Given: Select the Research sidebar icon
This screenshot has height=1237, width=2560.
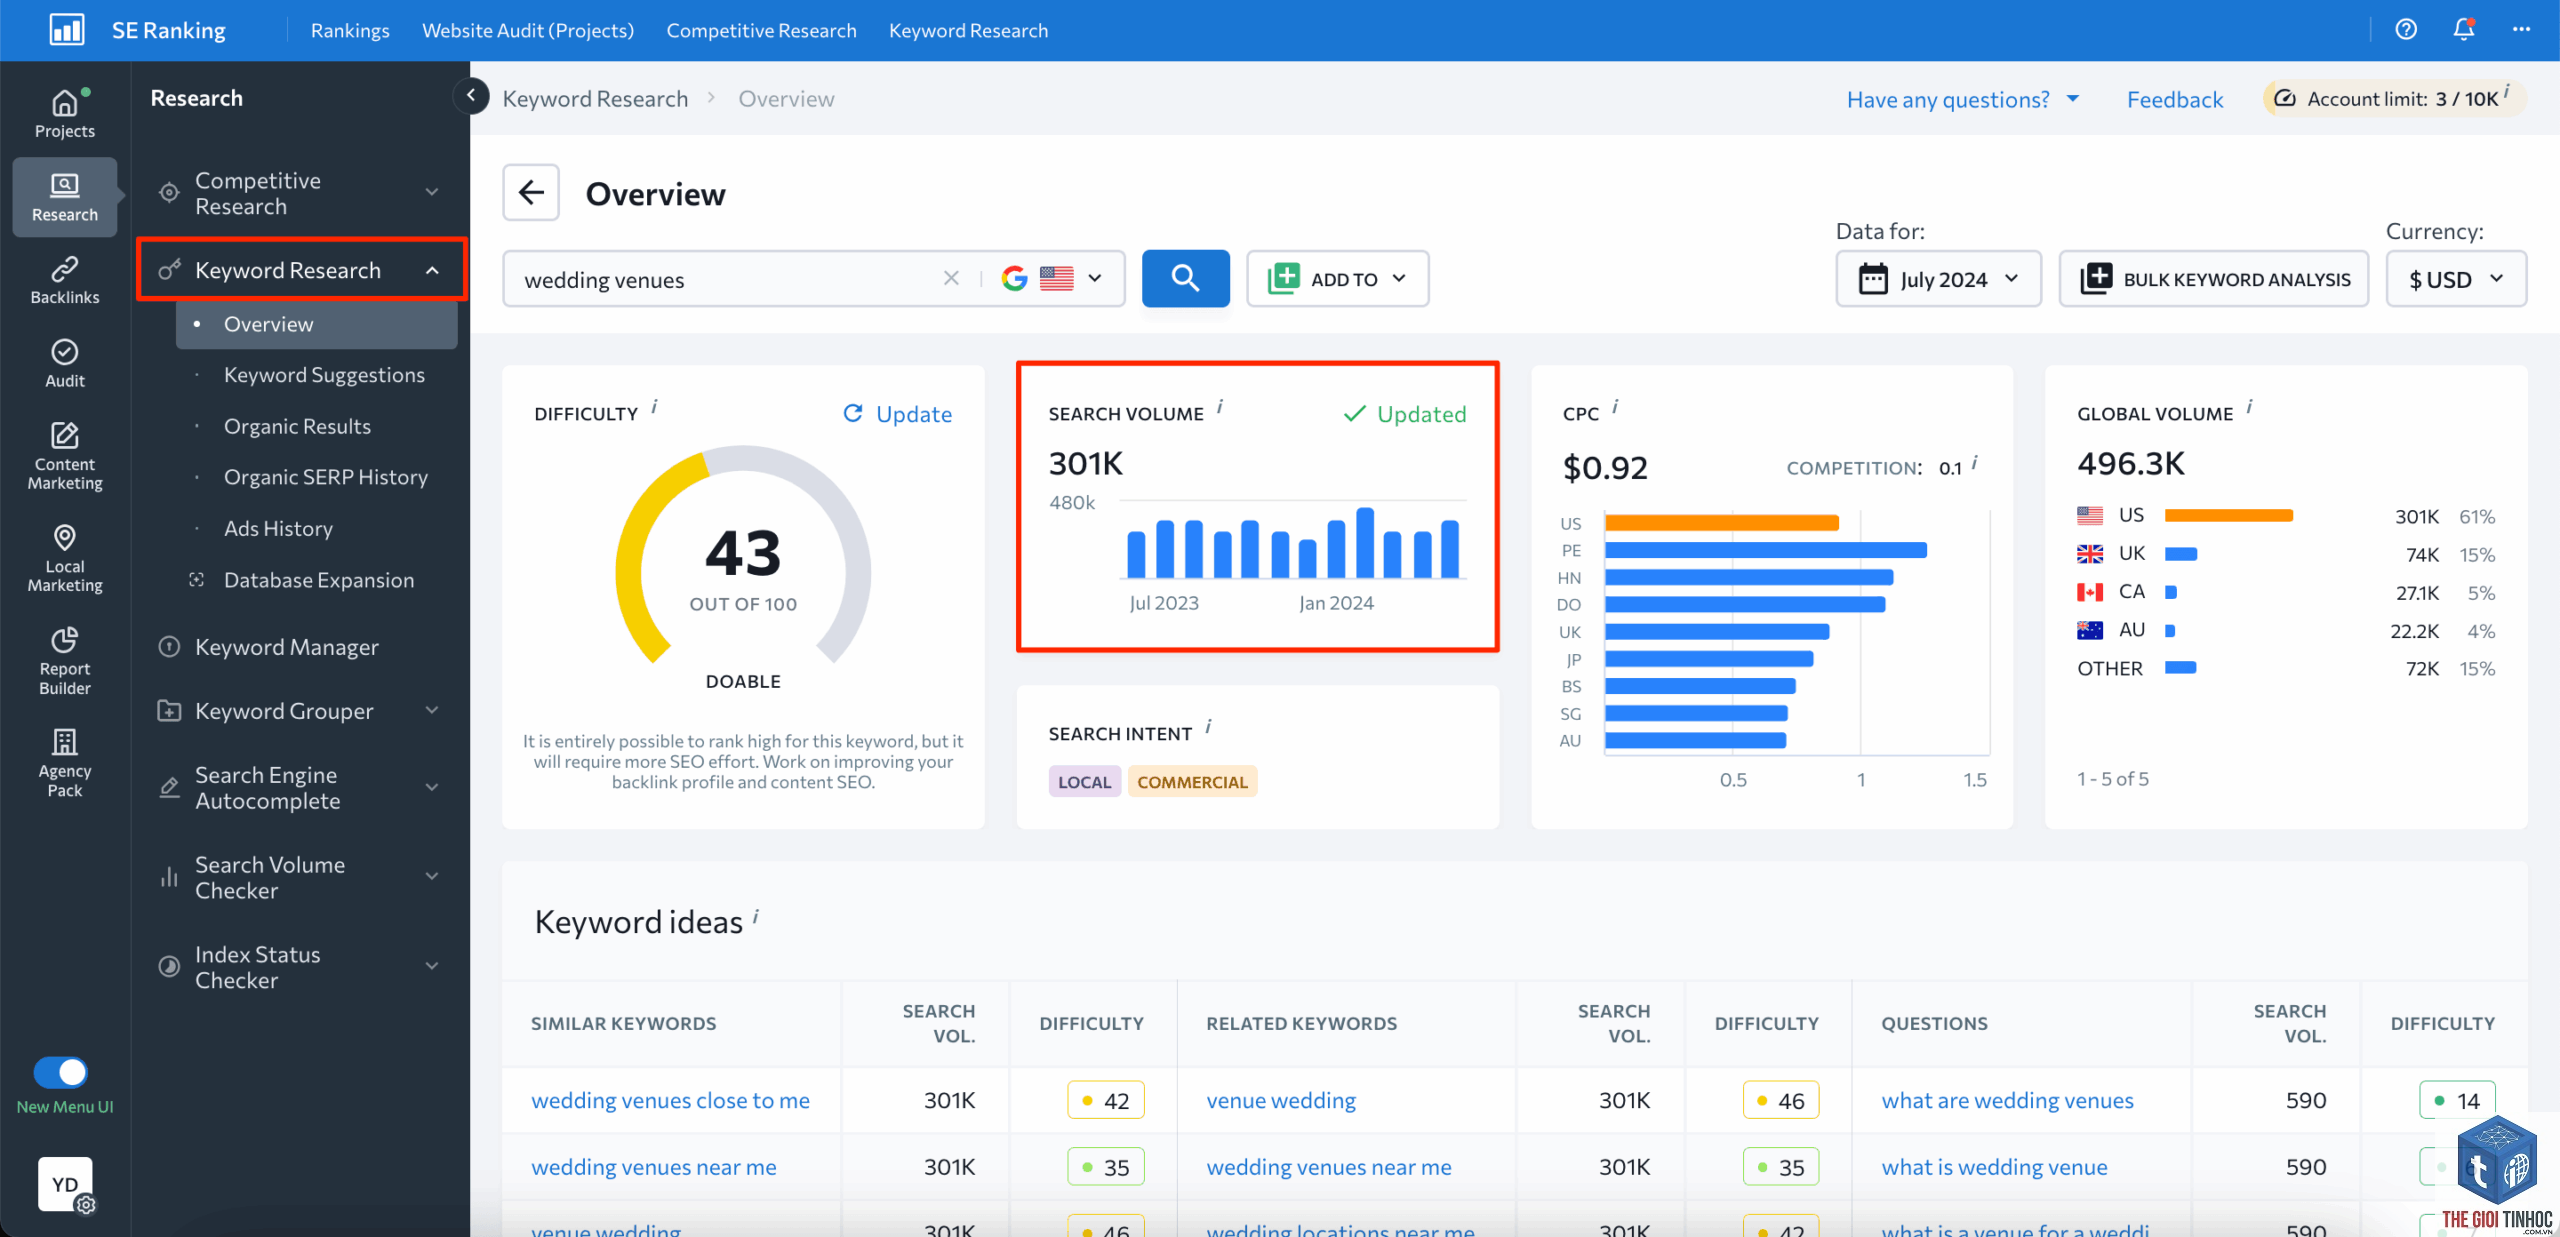Looking at the screenshot, I should pos(65,196).
